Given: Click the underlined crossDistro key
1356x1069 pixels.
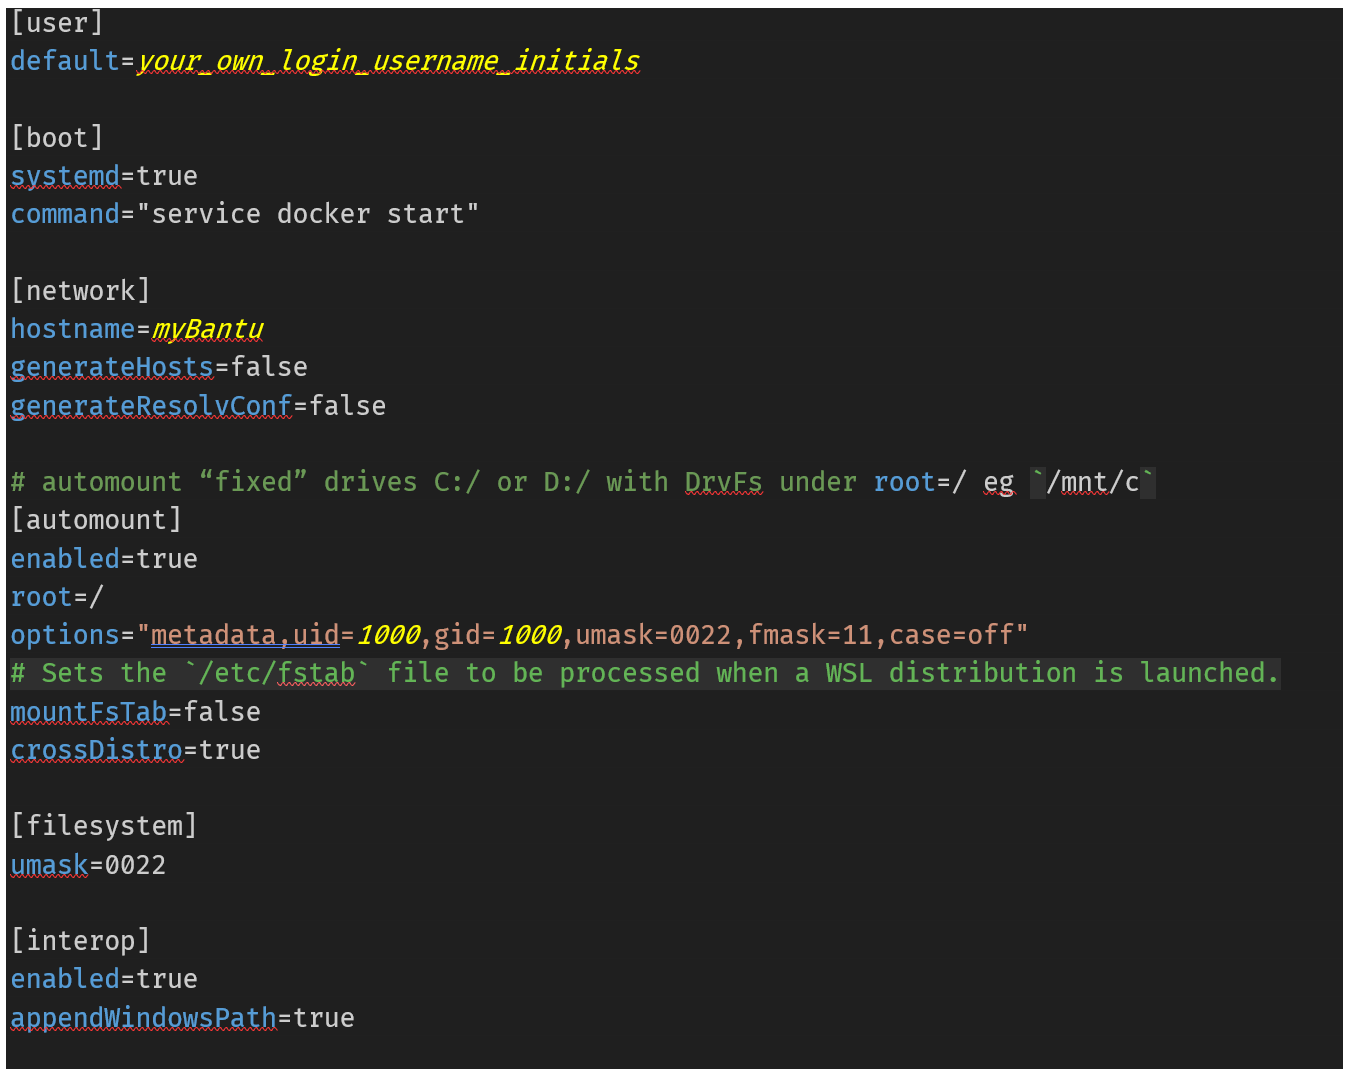Looking at the screenshot, I should [96, 749].
